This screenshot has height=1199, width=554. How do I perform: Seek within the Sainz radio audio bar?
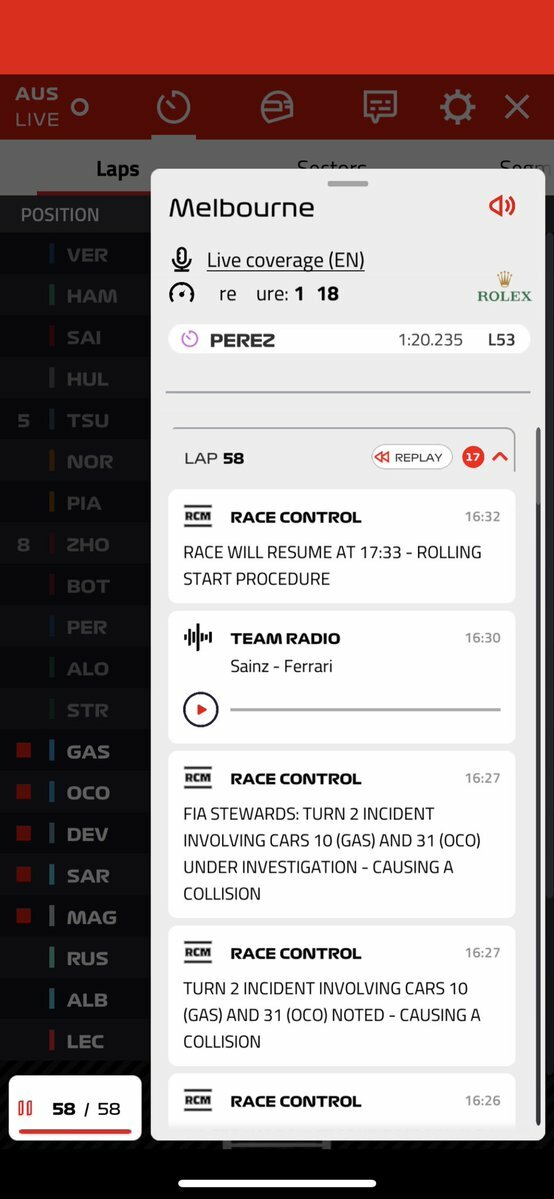pyautogui.click(x=365, y=710)
